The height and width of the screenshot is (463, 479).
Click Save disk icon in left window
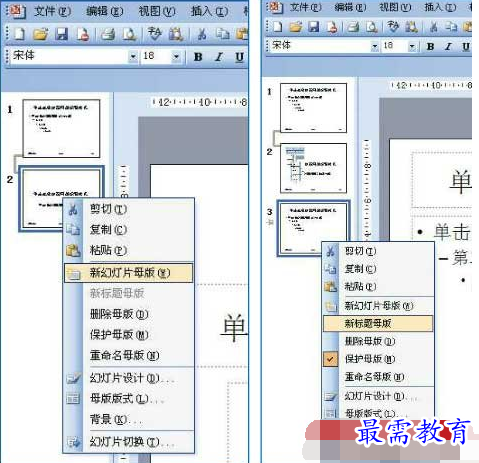click(x=61, y=33)
